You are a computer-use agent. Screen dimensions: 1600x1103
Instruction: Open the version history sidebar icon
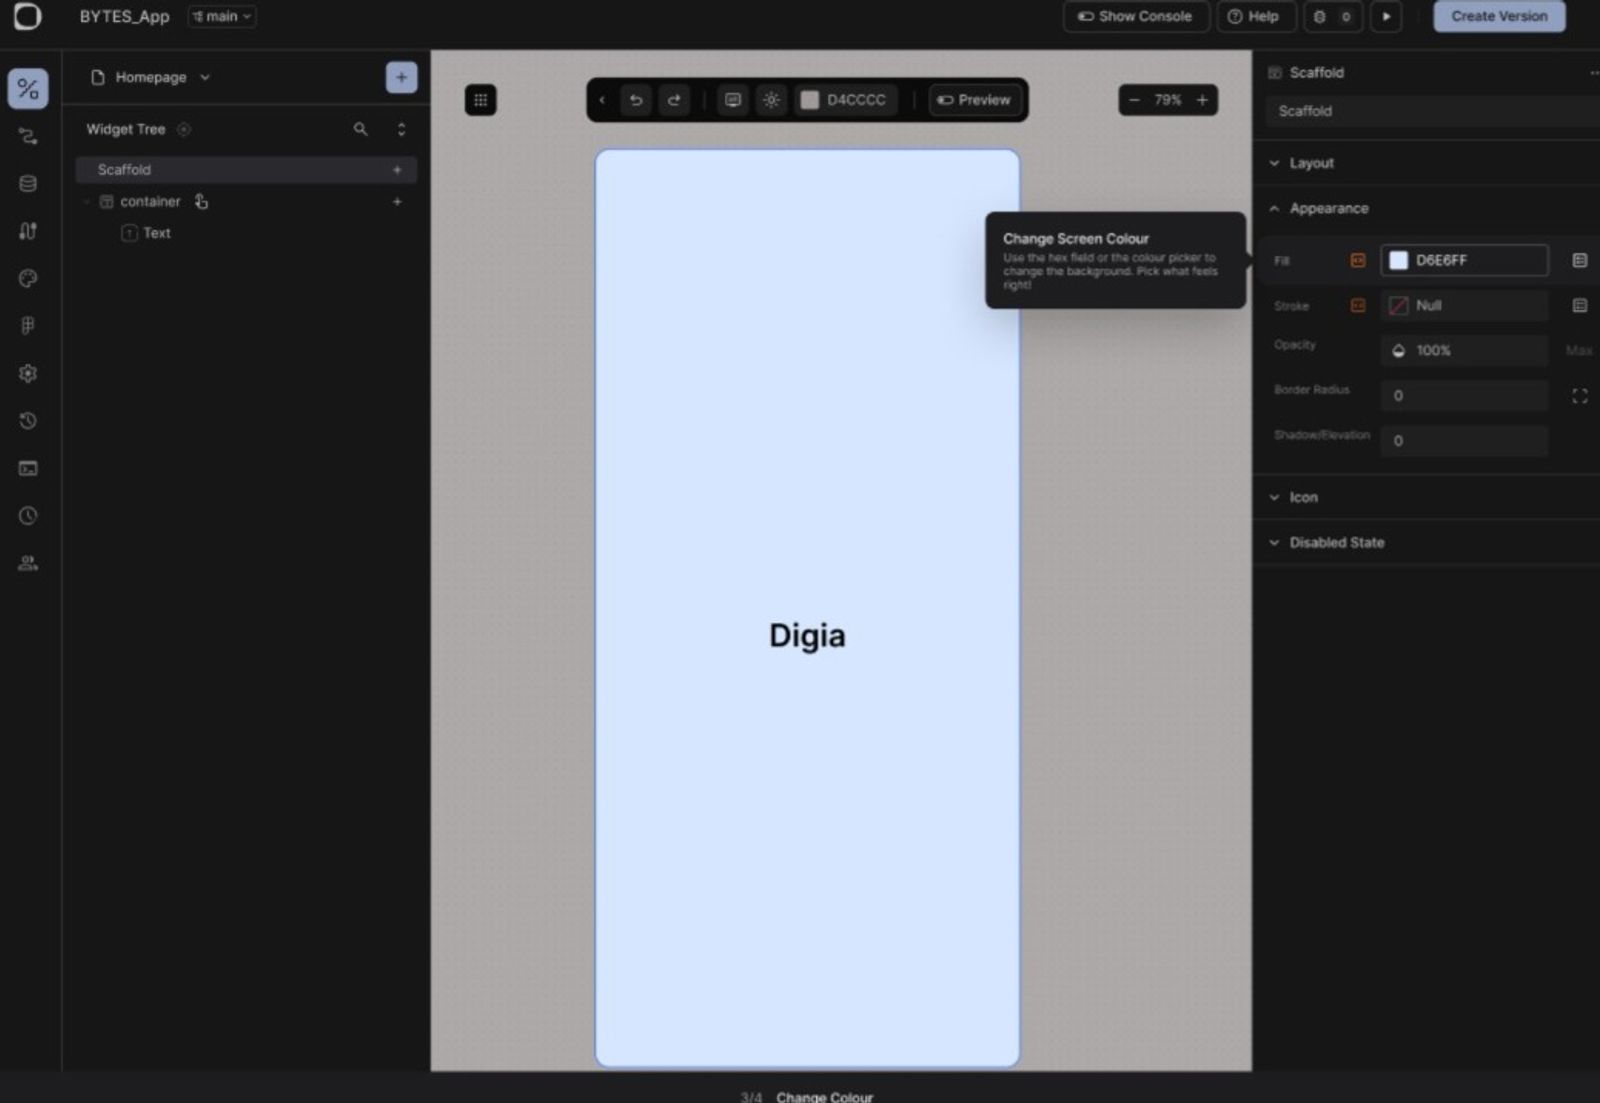[x=28, y=421]
